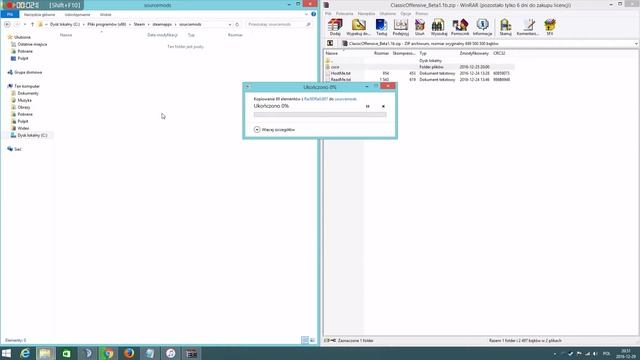Screen dimensions: 640x360
Task: Select the cson folder in WinRAR list
Action: point(419,67)
